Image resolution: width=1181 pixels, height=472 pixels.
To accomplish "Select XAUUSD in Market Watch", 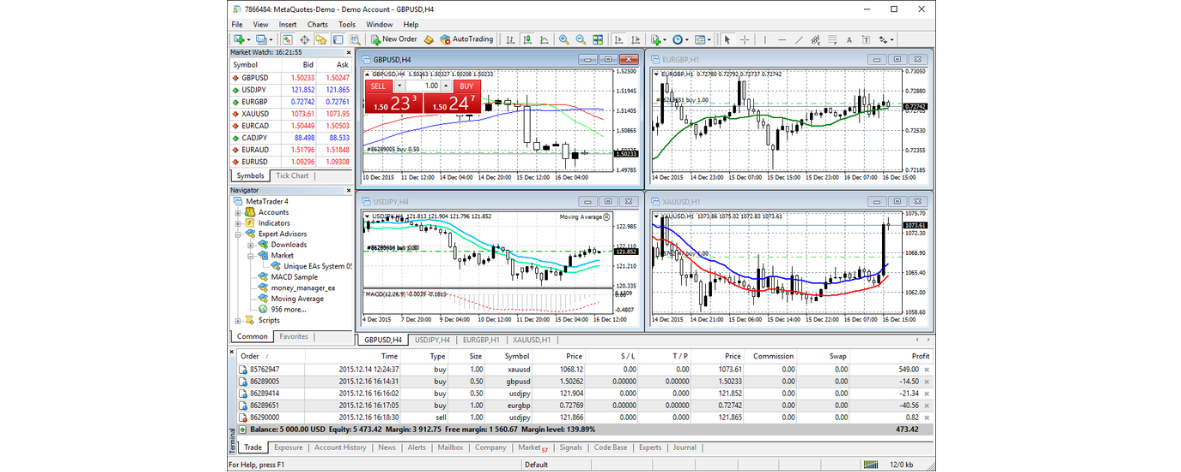I will pos(255,115).
